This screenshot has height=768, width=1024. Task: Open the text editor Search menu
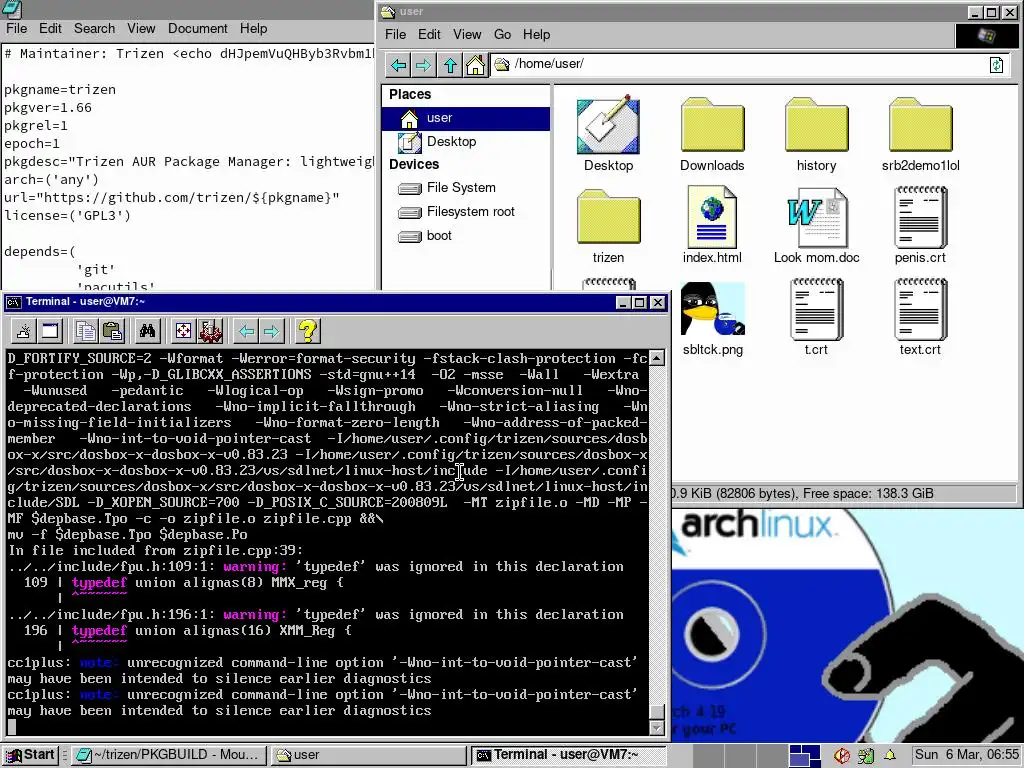94,29
